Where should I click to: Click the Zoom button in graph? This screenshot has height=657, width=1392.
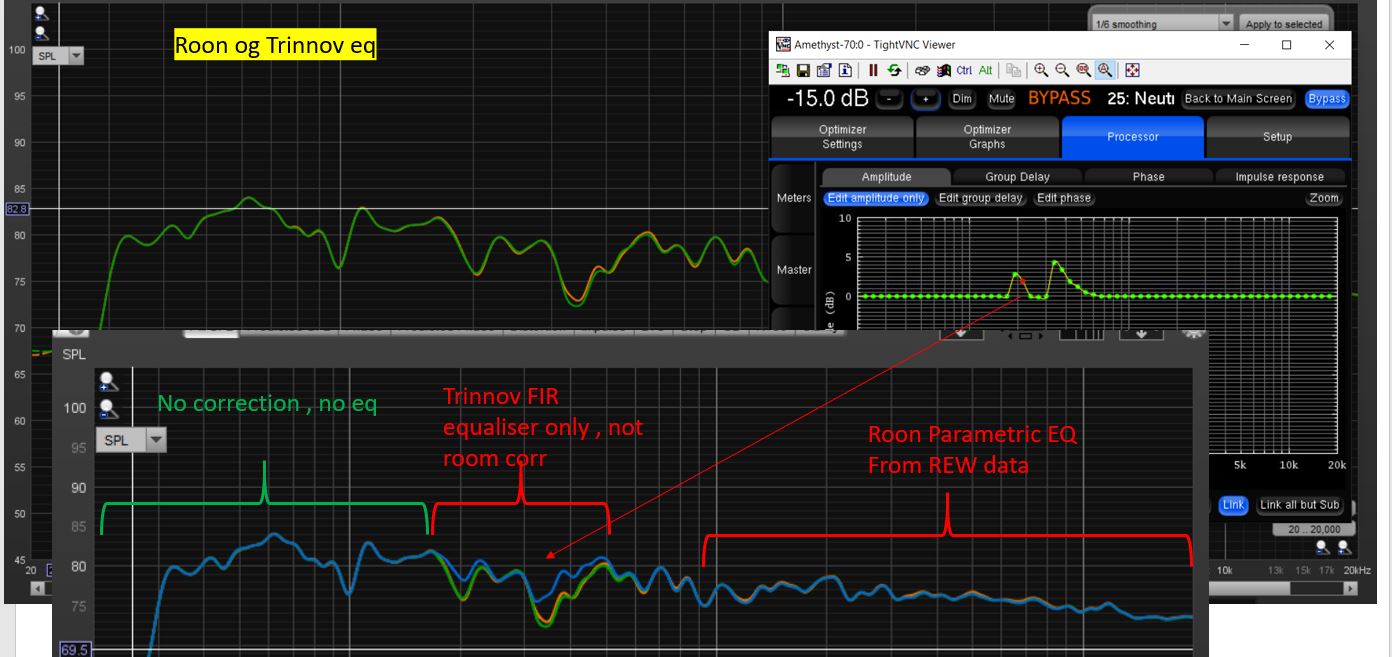[1323, 198]
